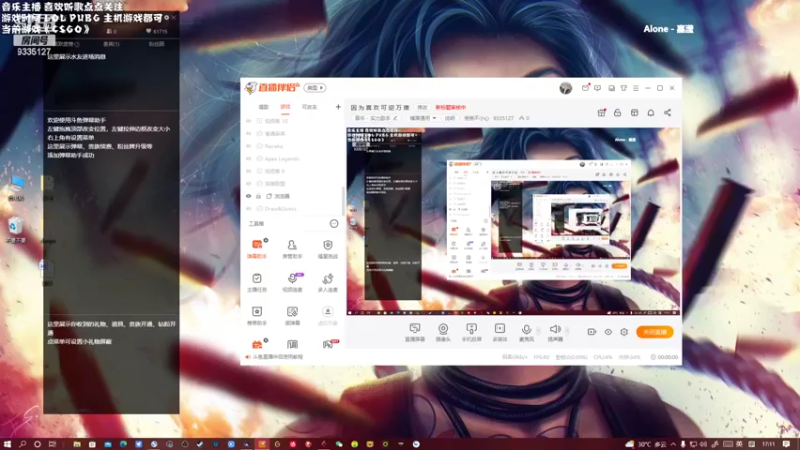The height and width of the screenshot is (450, 800).
Task: Click the 修改 button beside stream title
Action: [x=422, y=108]
